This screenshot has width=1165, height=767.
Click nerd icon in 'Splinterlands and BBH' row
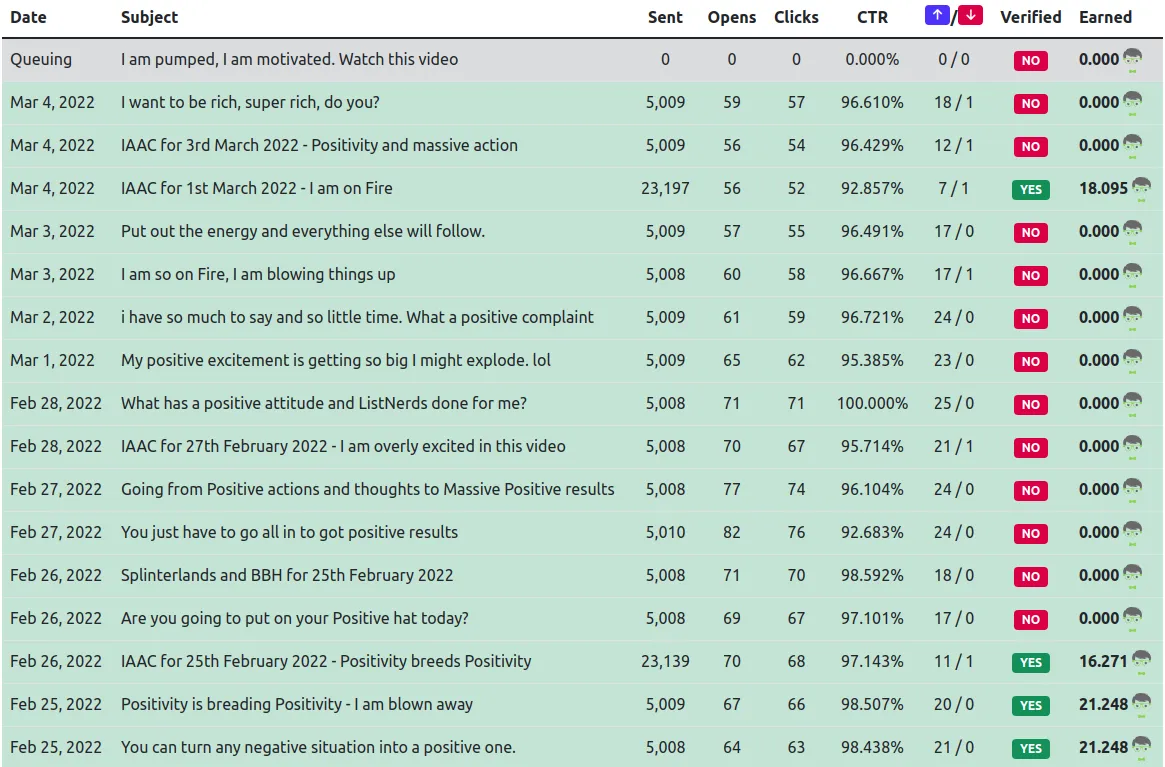[x=1132, y=577]
